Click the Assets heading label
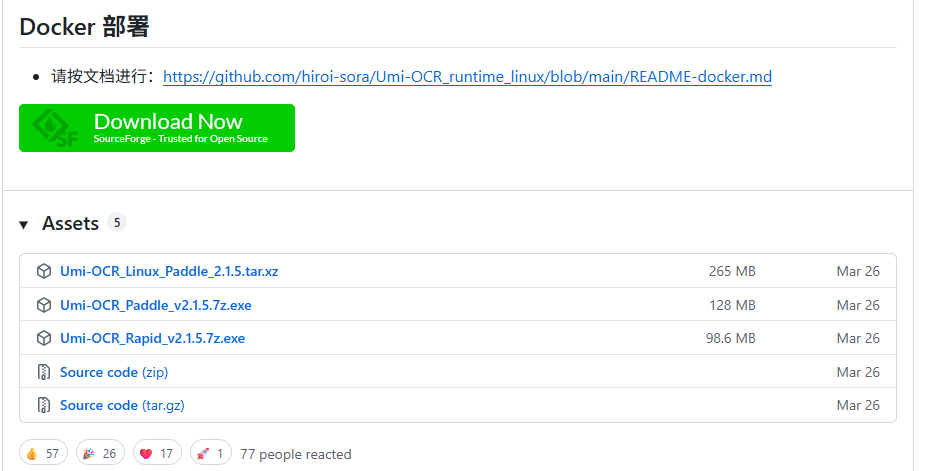928x471 pixels. [70, 224]
